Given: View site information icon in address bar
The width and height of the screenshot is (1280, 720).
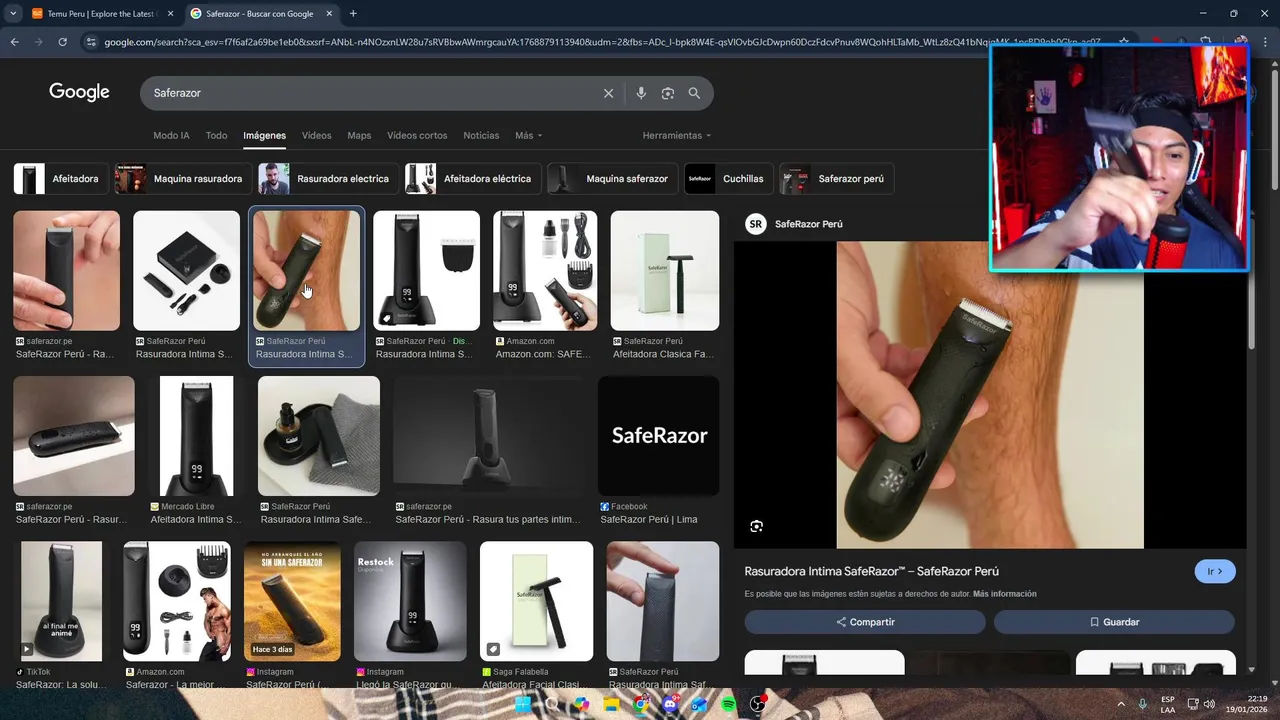Looking at the screenshot, I should coord(91,42).
